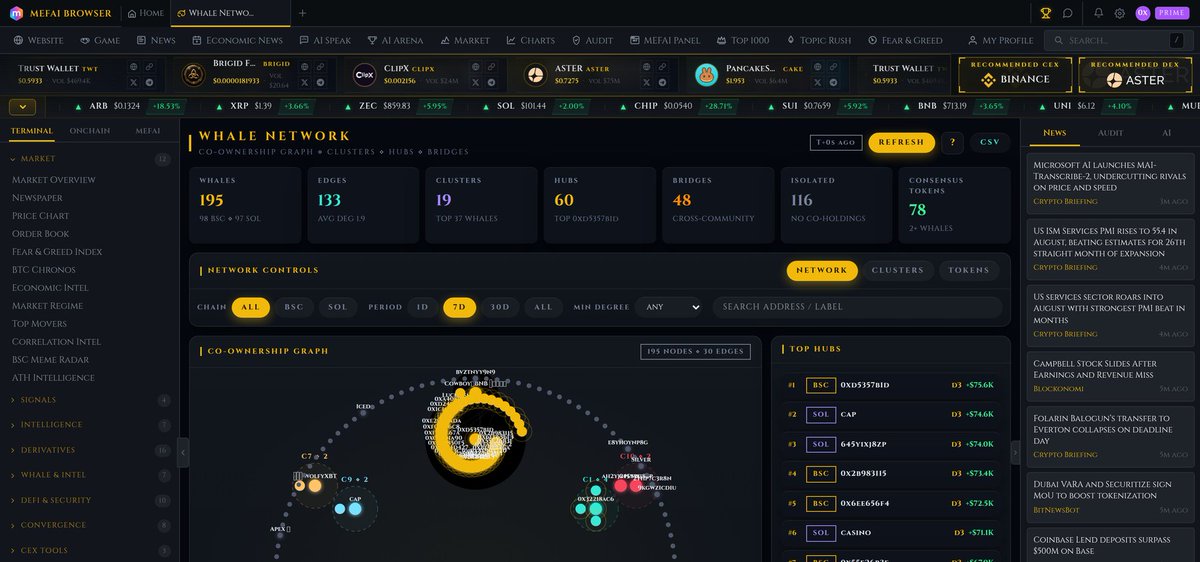Click the Recommended CEX Binance banner

[x=1015, y=75]
